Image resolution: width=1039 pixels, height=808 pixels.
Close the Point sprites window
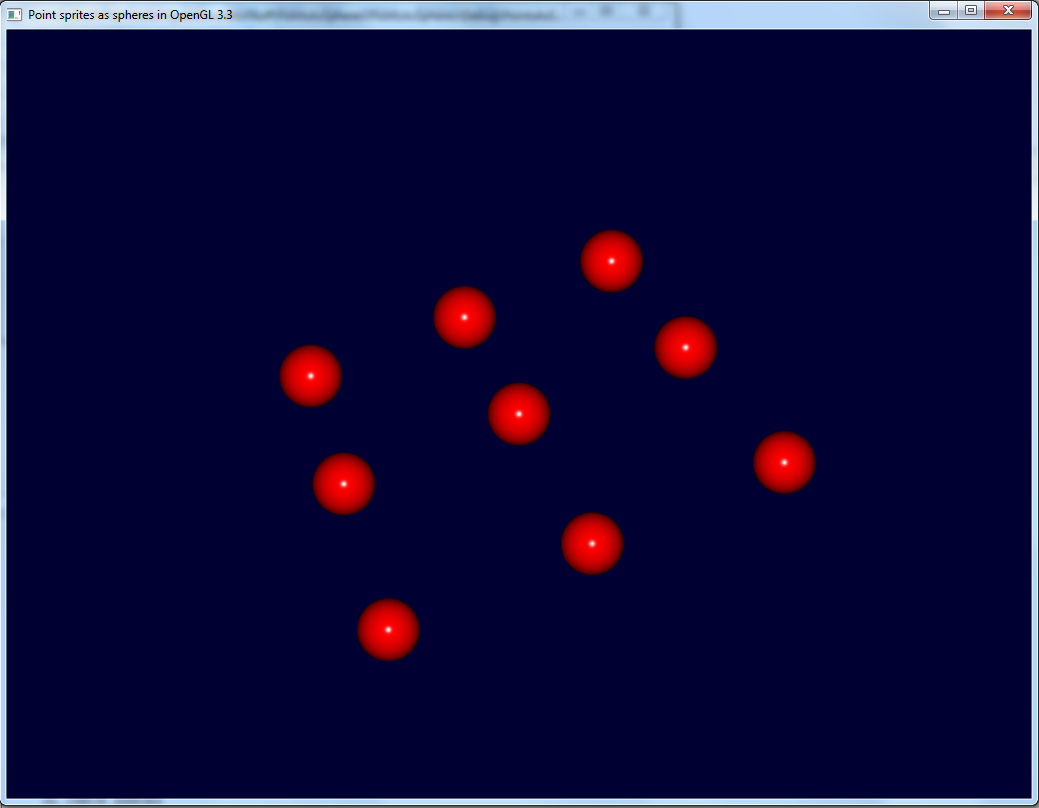(x=1009, y=11)
